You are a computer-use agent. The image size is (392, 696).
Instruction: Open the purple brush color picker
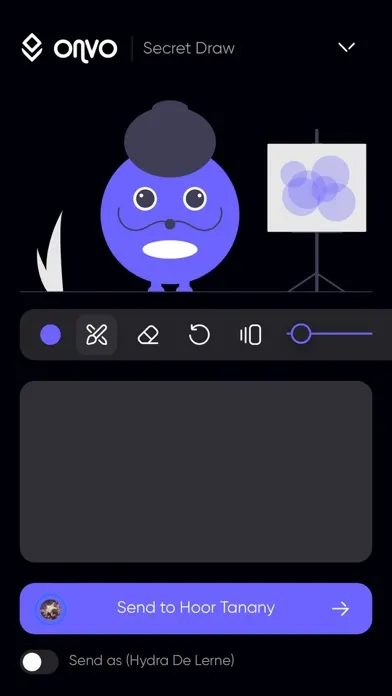point(51,335)
